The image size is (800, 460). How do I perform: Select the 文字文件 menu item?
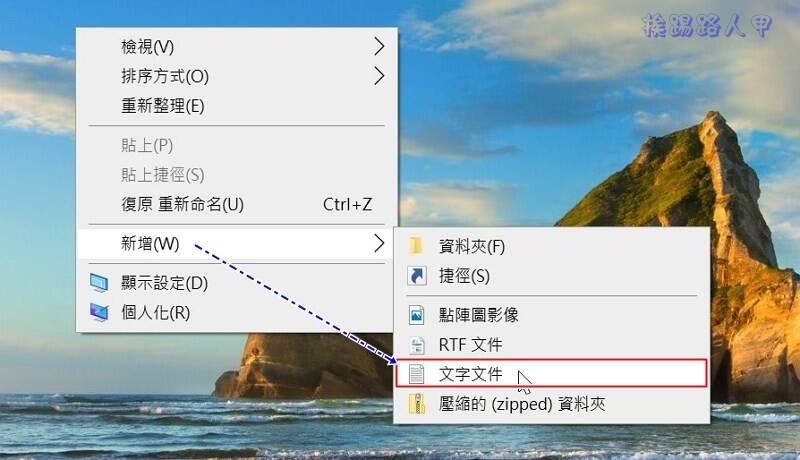552,374
